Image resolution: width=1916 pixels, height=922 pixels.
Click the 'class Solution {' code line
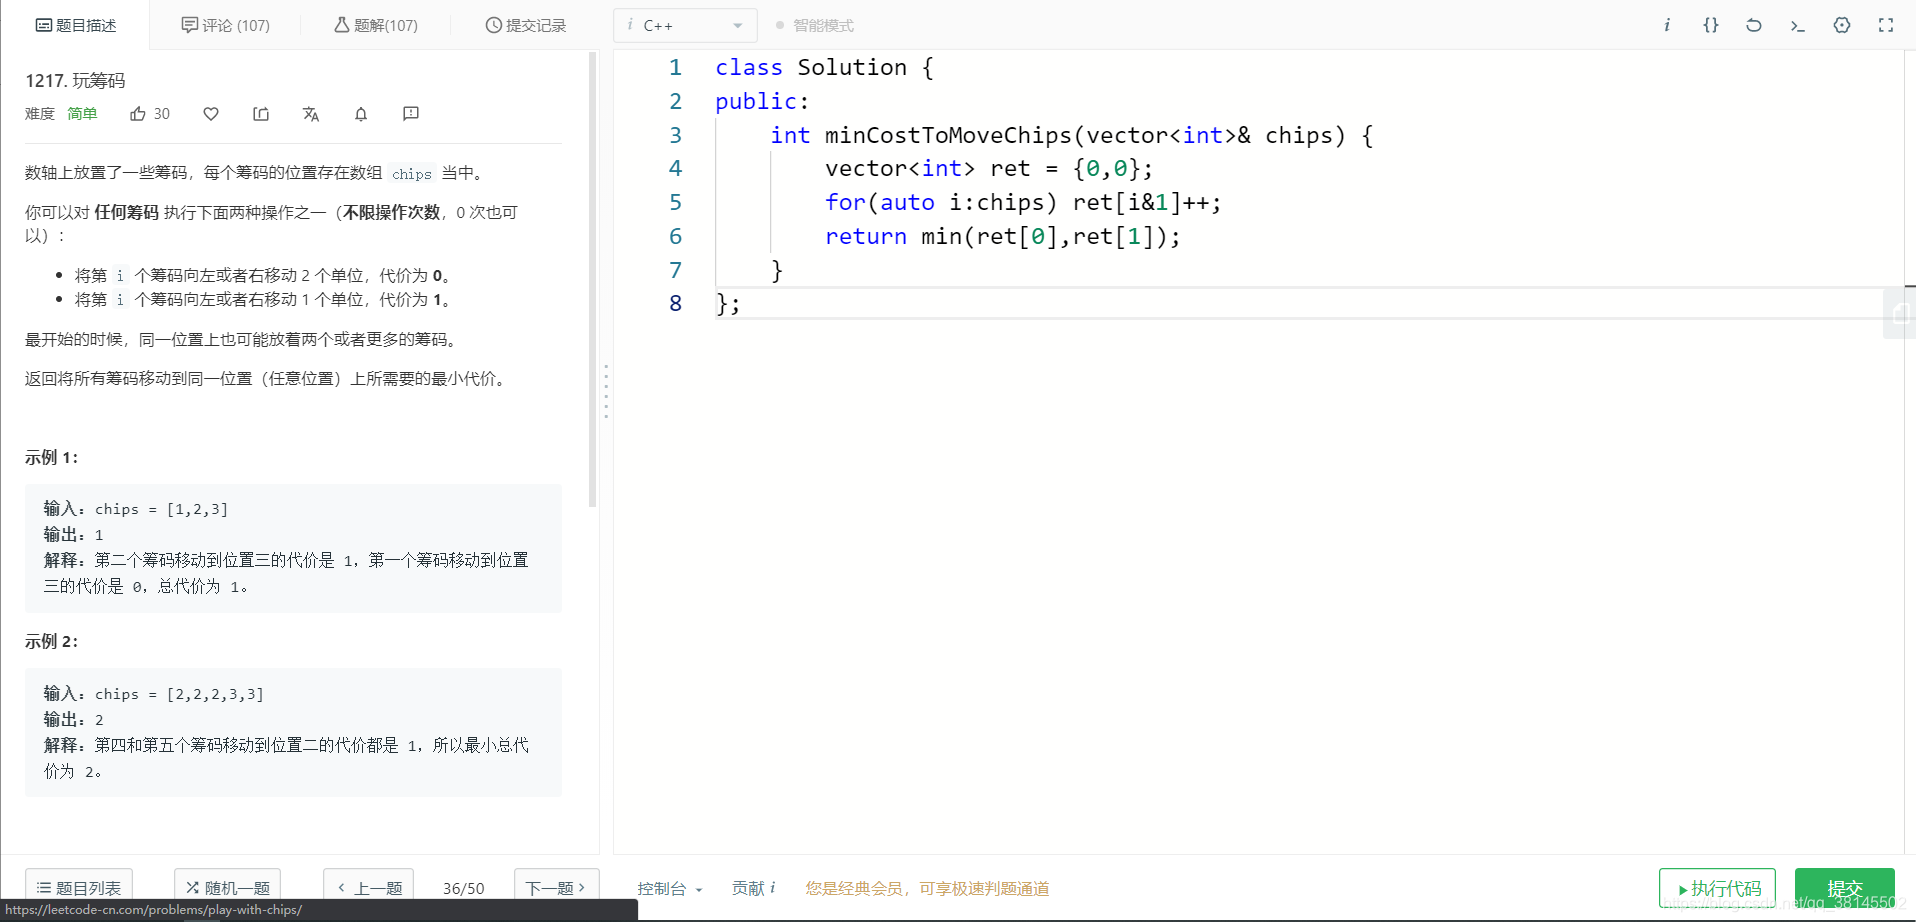[824, 67]
